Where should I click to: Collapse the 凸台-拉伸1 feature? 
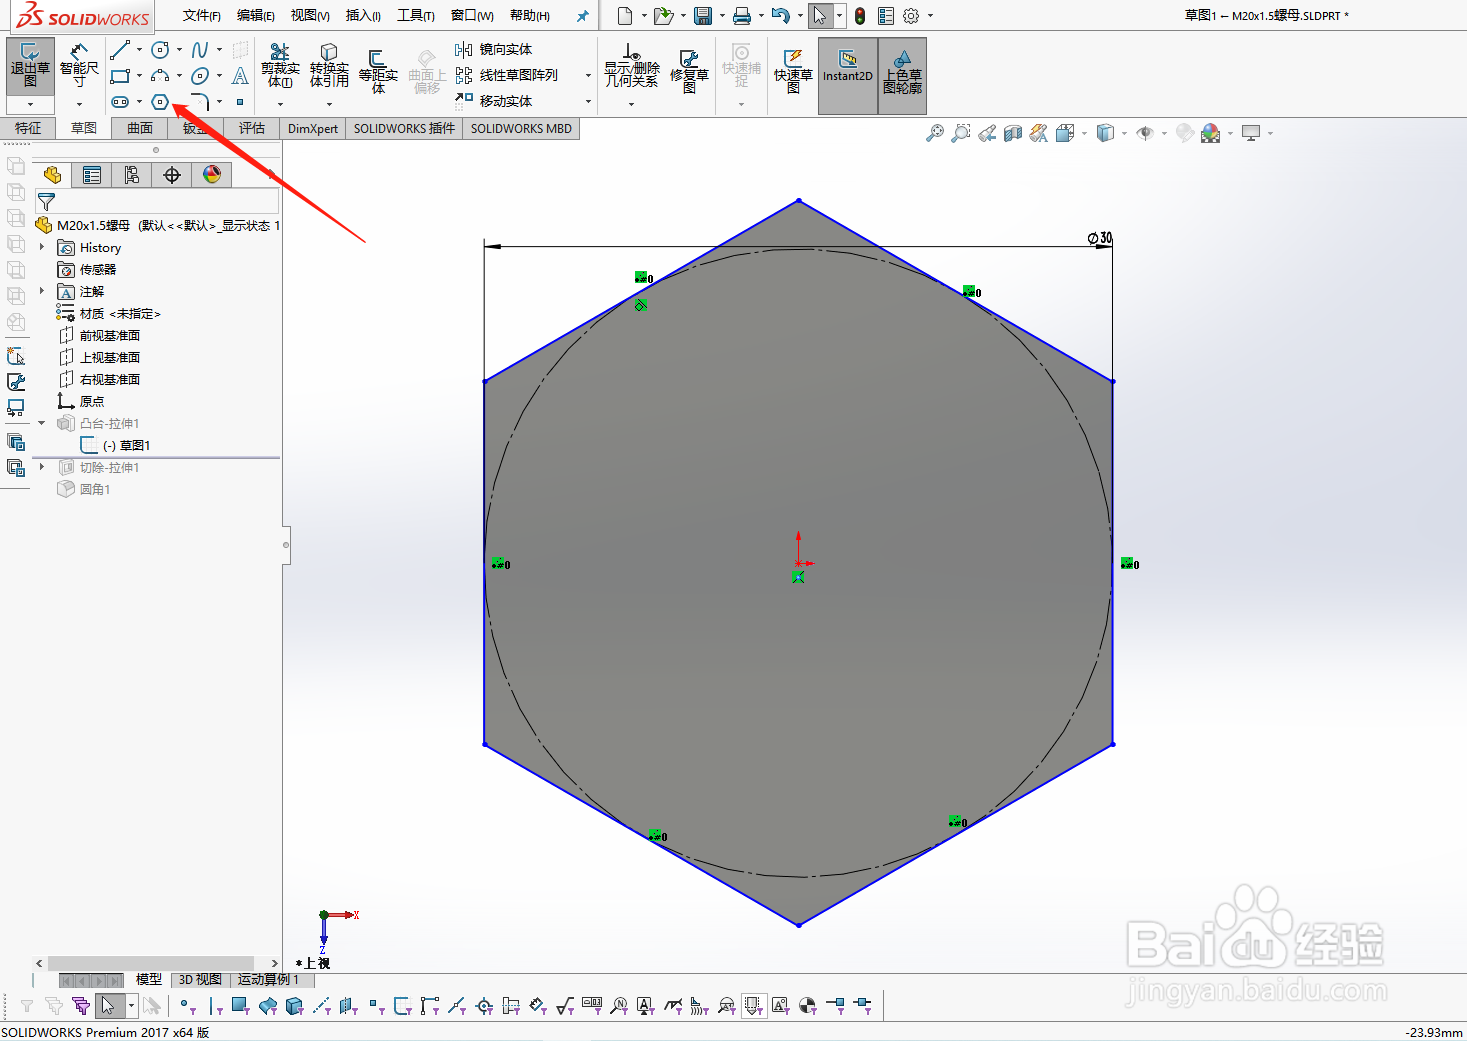tap(42, 423)
